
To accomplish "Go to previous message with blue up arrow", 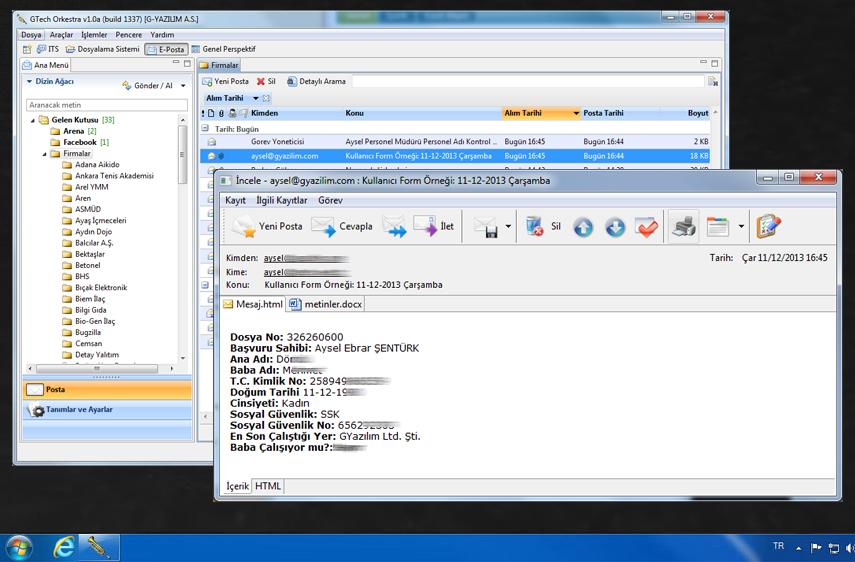I will click(583, 227).
